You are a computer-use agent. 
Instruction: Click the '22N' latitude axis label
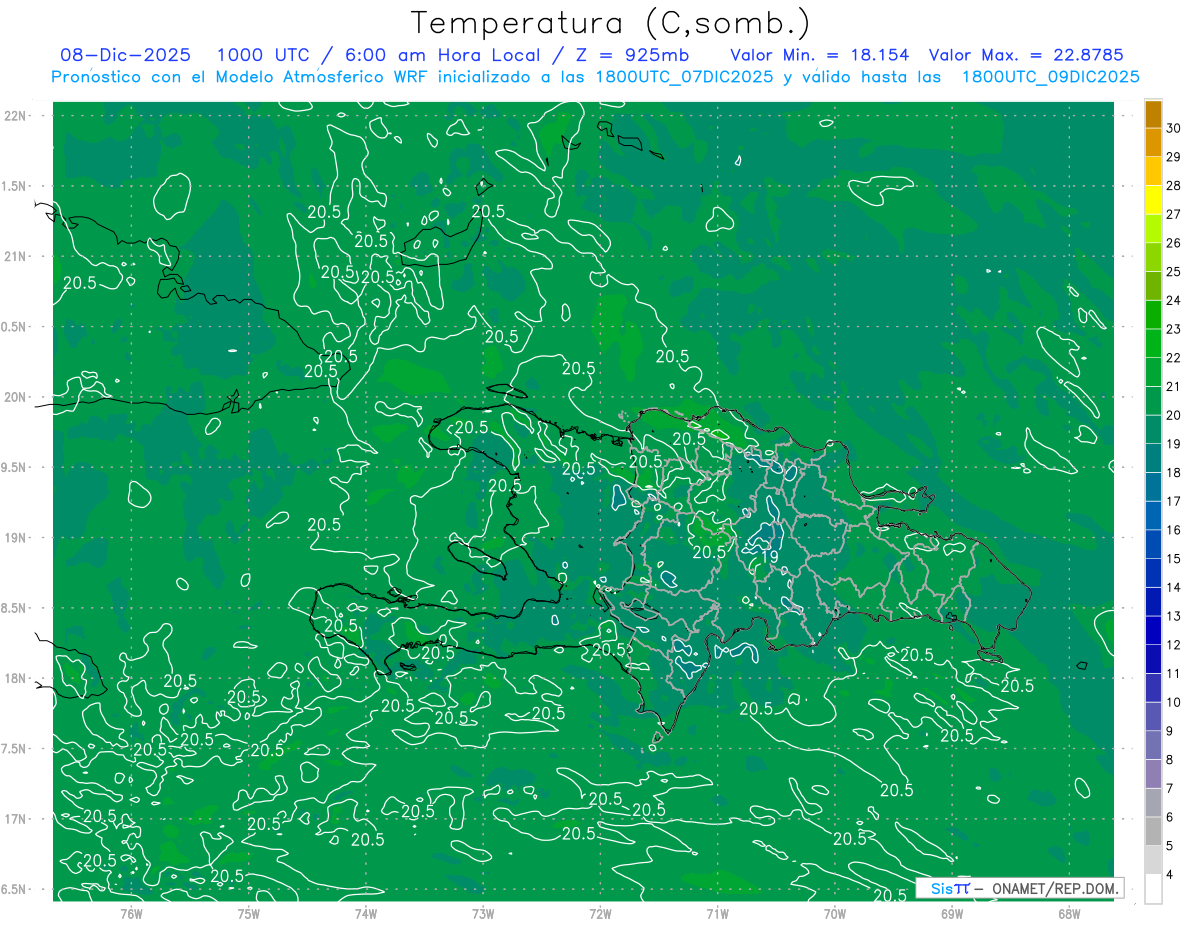coord(14,115)
